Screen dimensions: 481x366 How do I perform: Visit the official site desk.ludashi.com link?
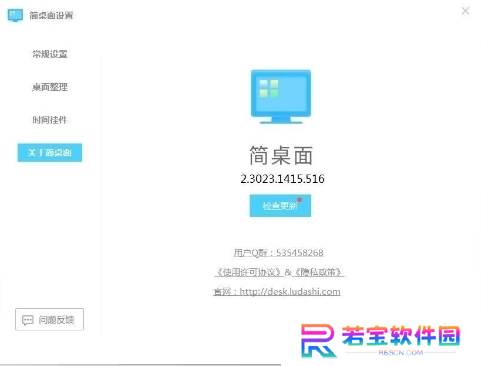pyautogui.click(x=277, y=292)
